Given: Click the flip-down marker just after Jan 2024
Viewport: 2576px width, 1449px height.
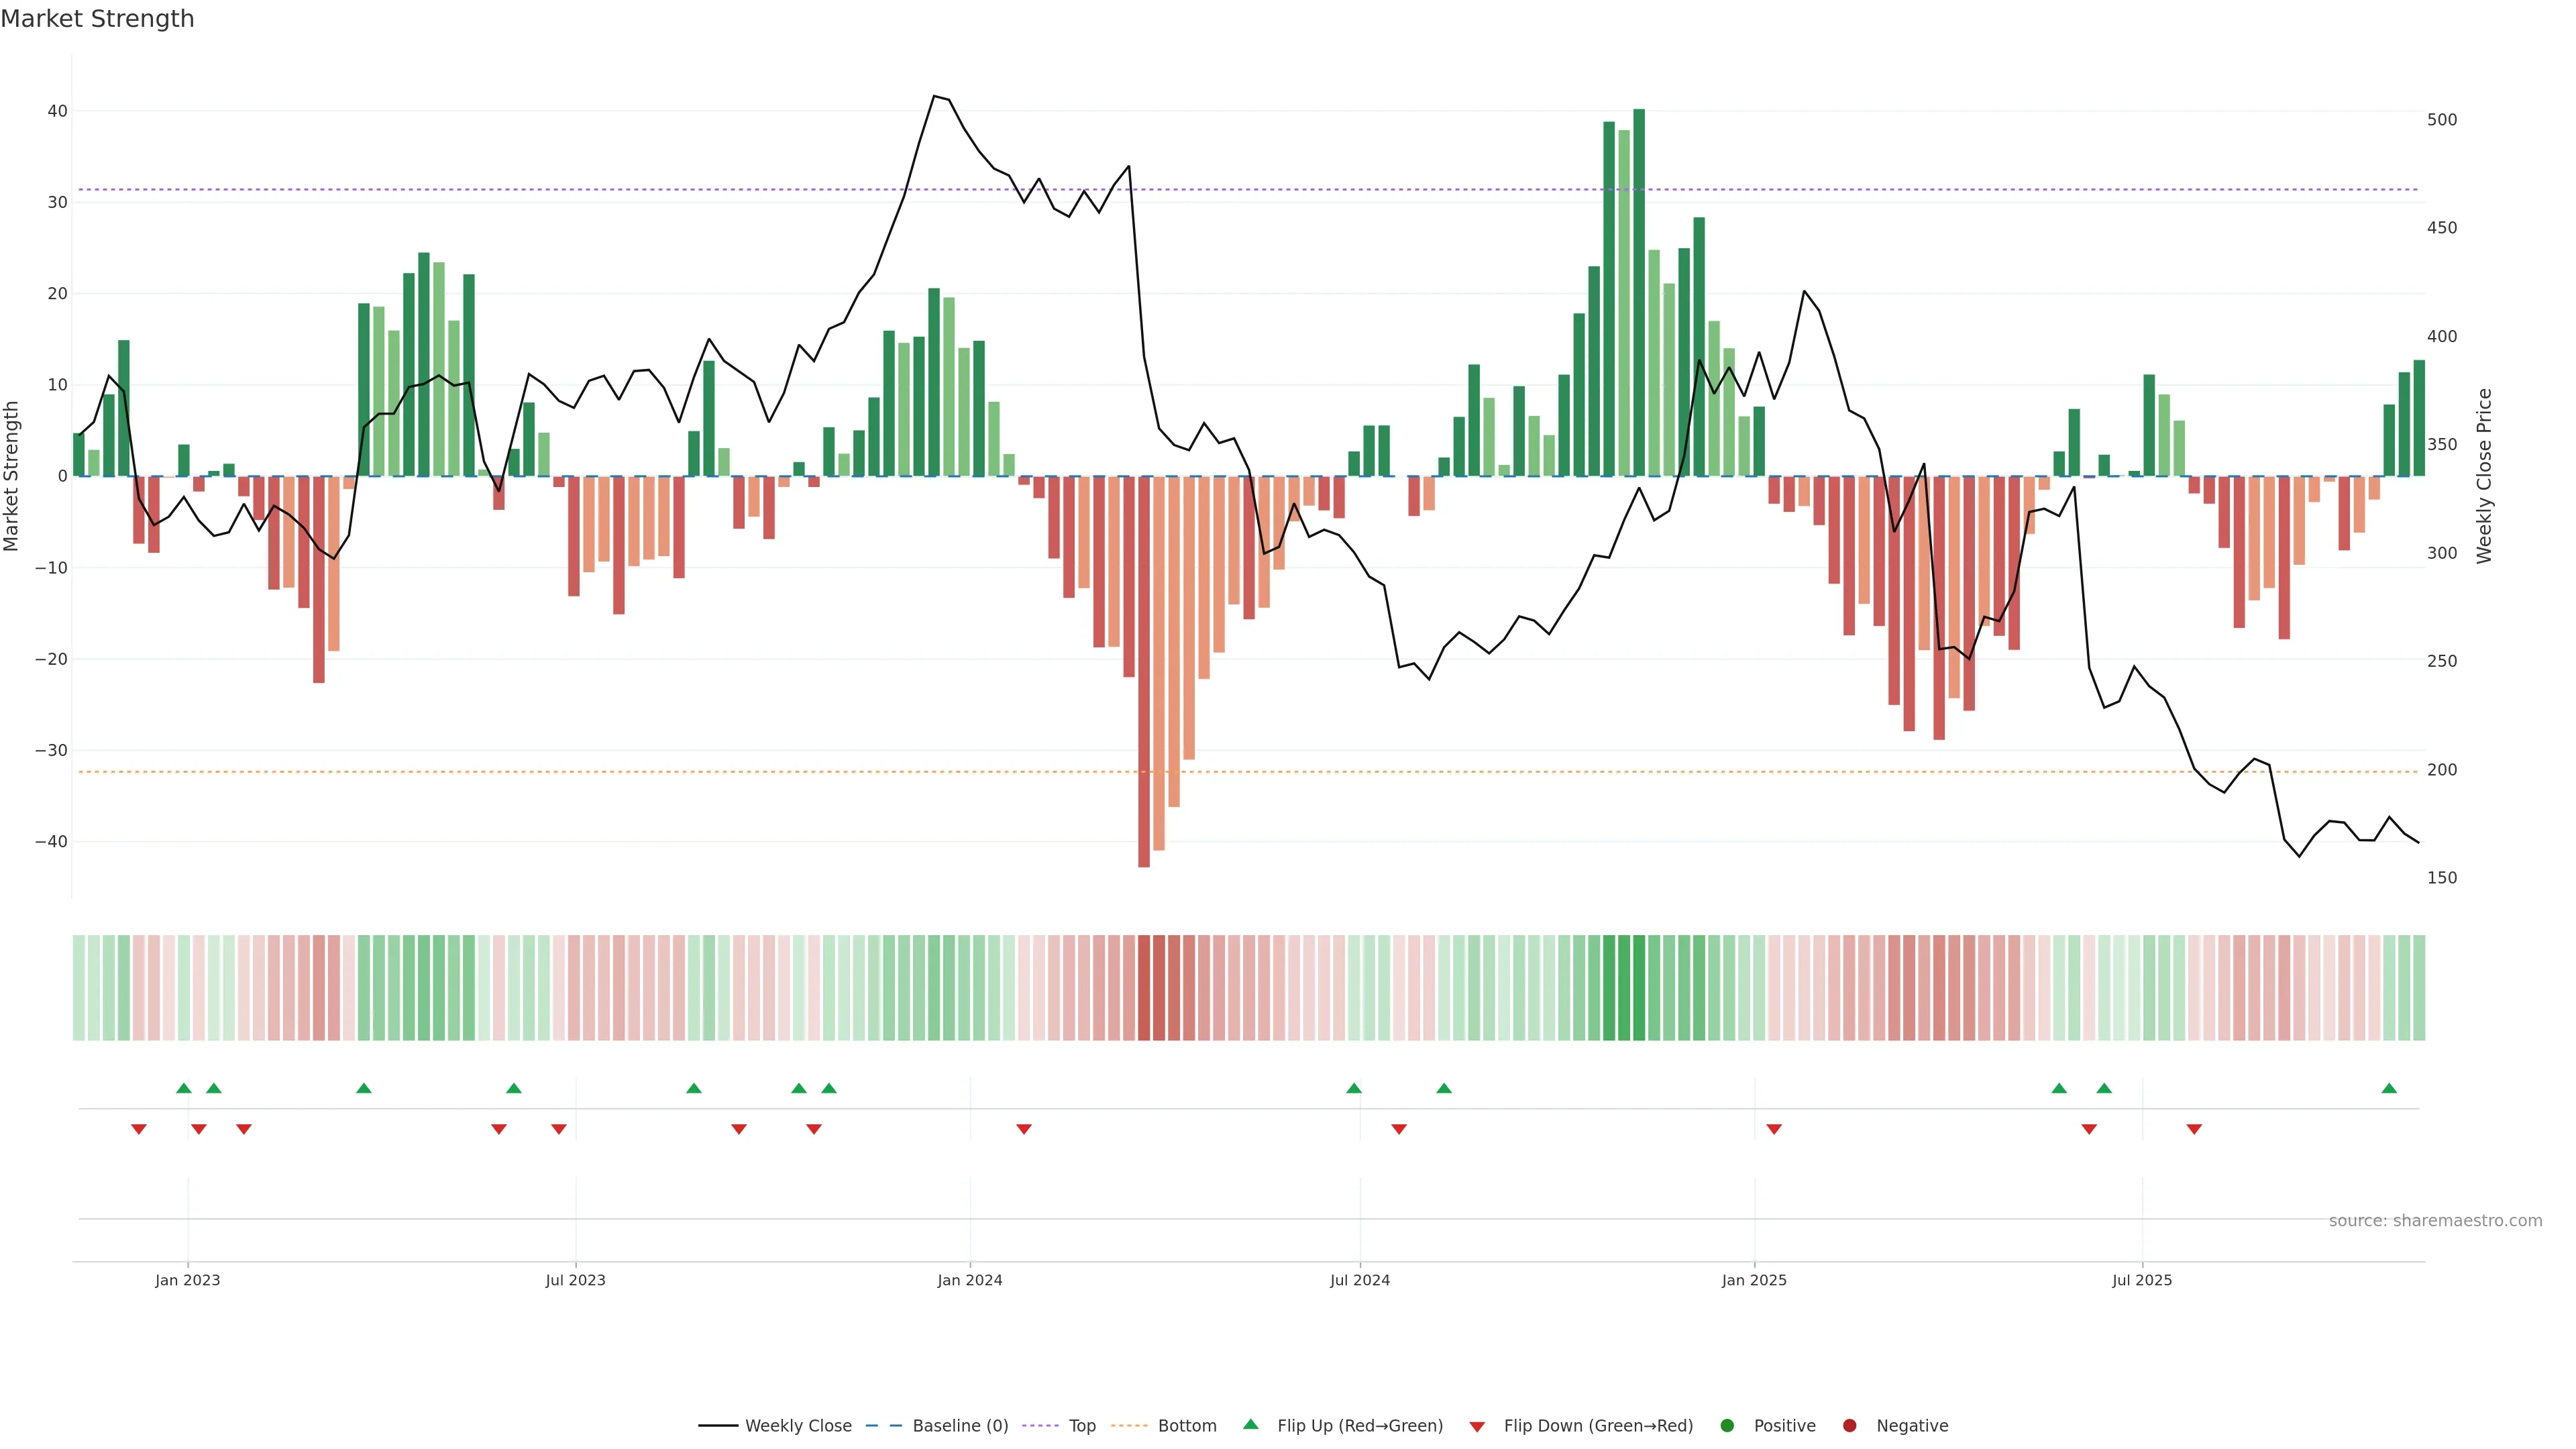Looking at the screenshot, I should tap(1024, 1129).
